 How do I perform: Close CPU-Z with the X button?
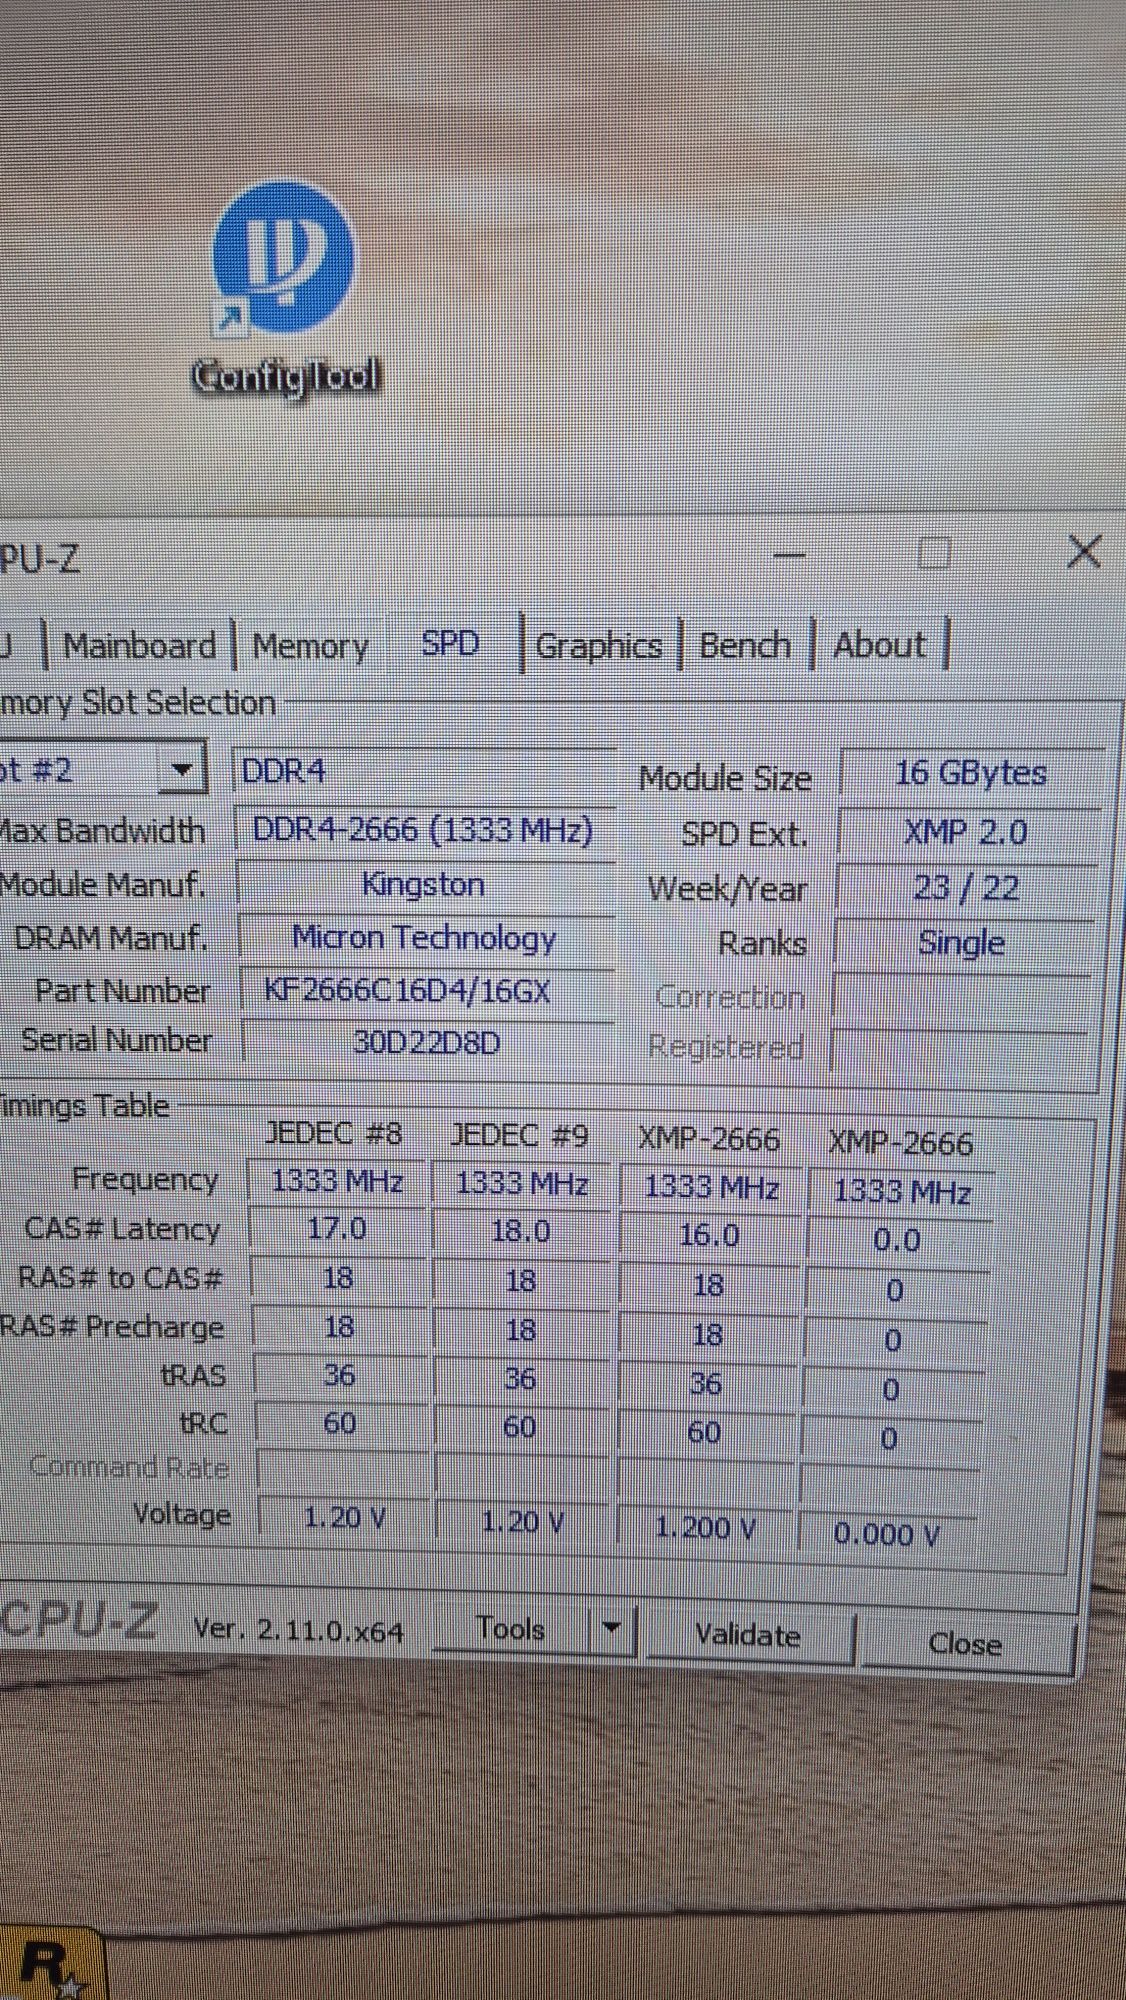tap(1084, 551)
